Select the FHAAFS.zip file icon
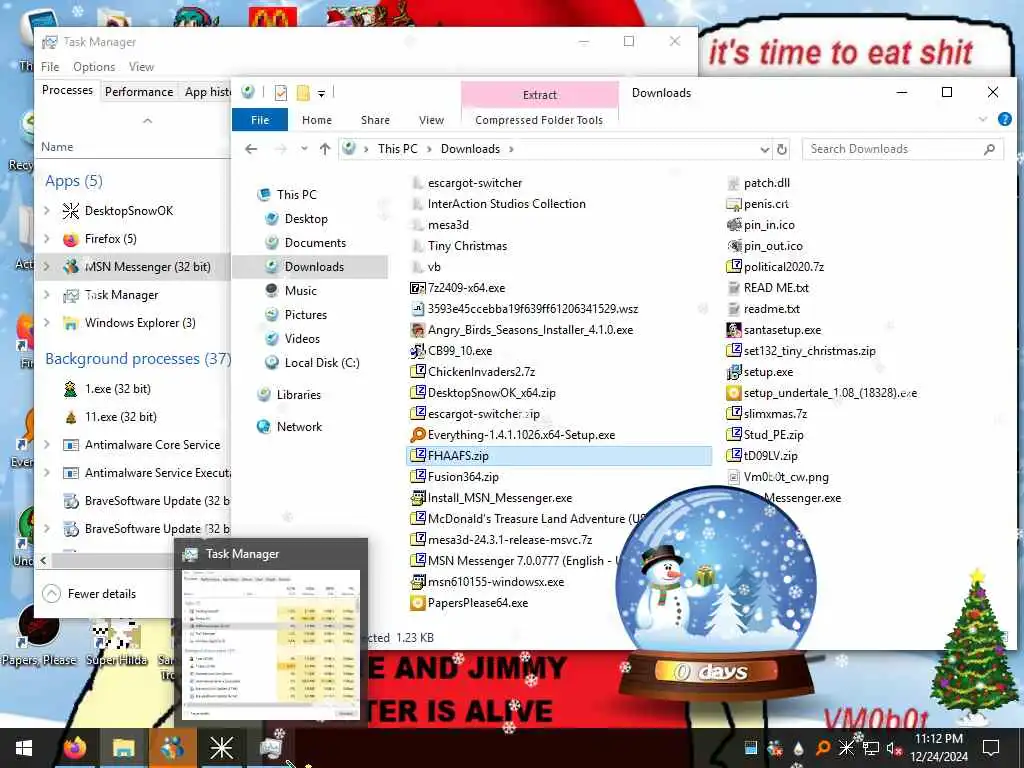Screen dimensions: 1024x768 coord(418,455)
